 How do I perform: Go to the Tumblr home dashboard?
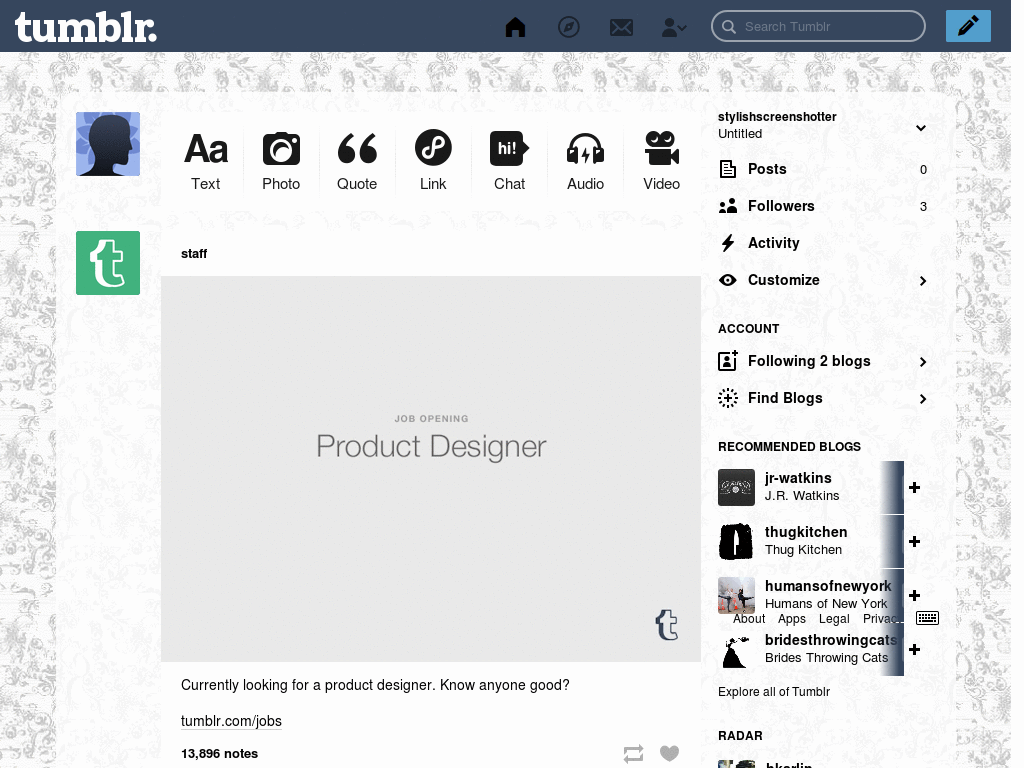(515, 26)
